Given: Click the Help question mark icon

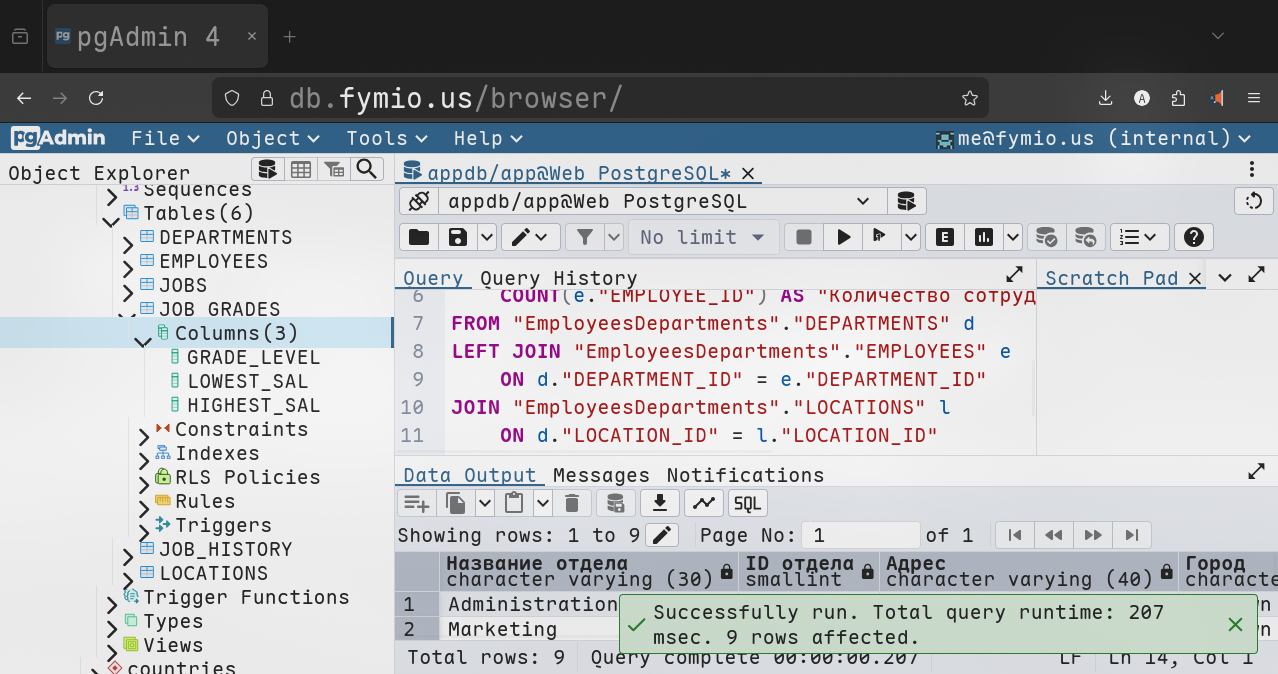Looking at the screenshot, I should [x=1192, y=237].
